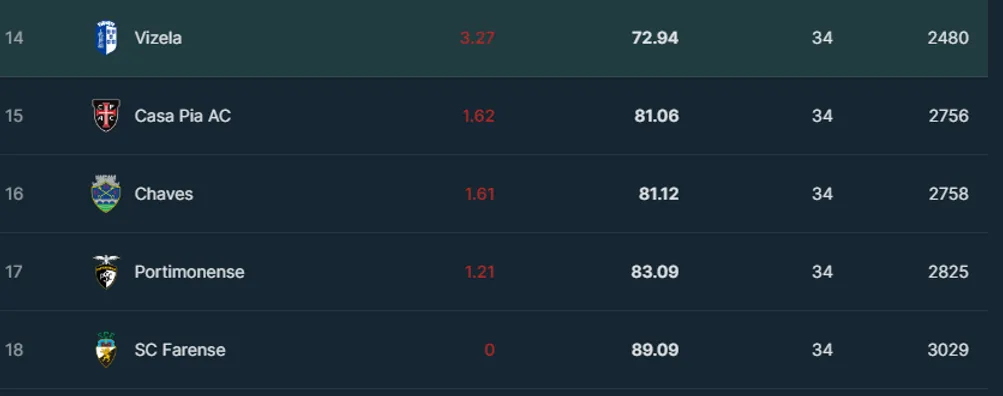Image resolution: width=1003 pixels, height=396 pixels.
Task: Click the Vizela club crest icon
Action: point(106,38)
